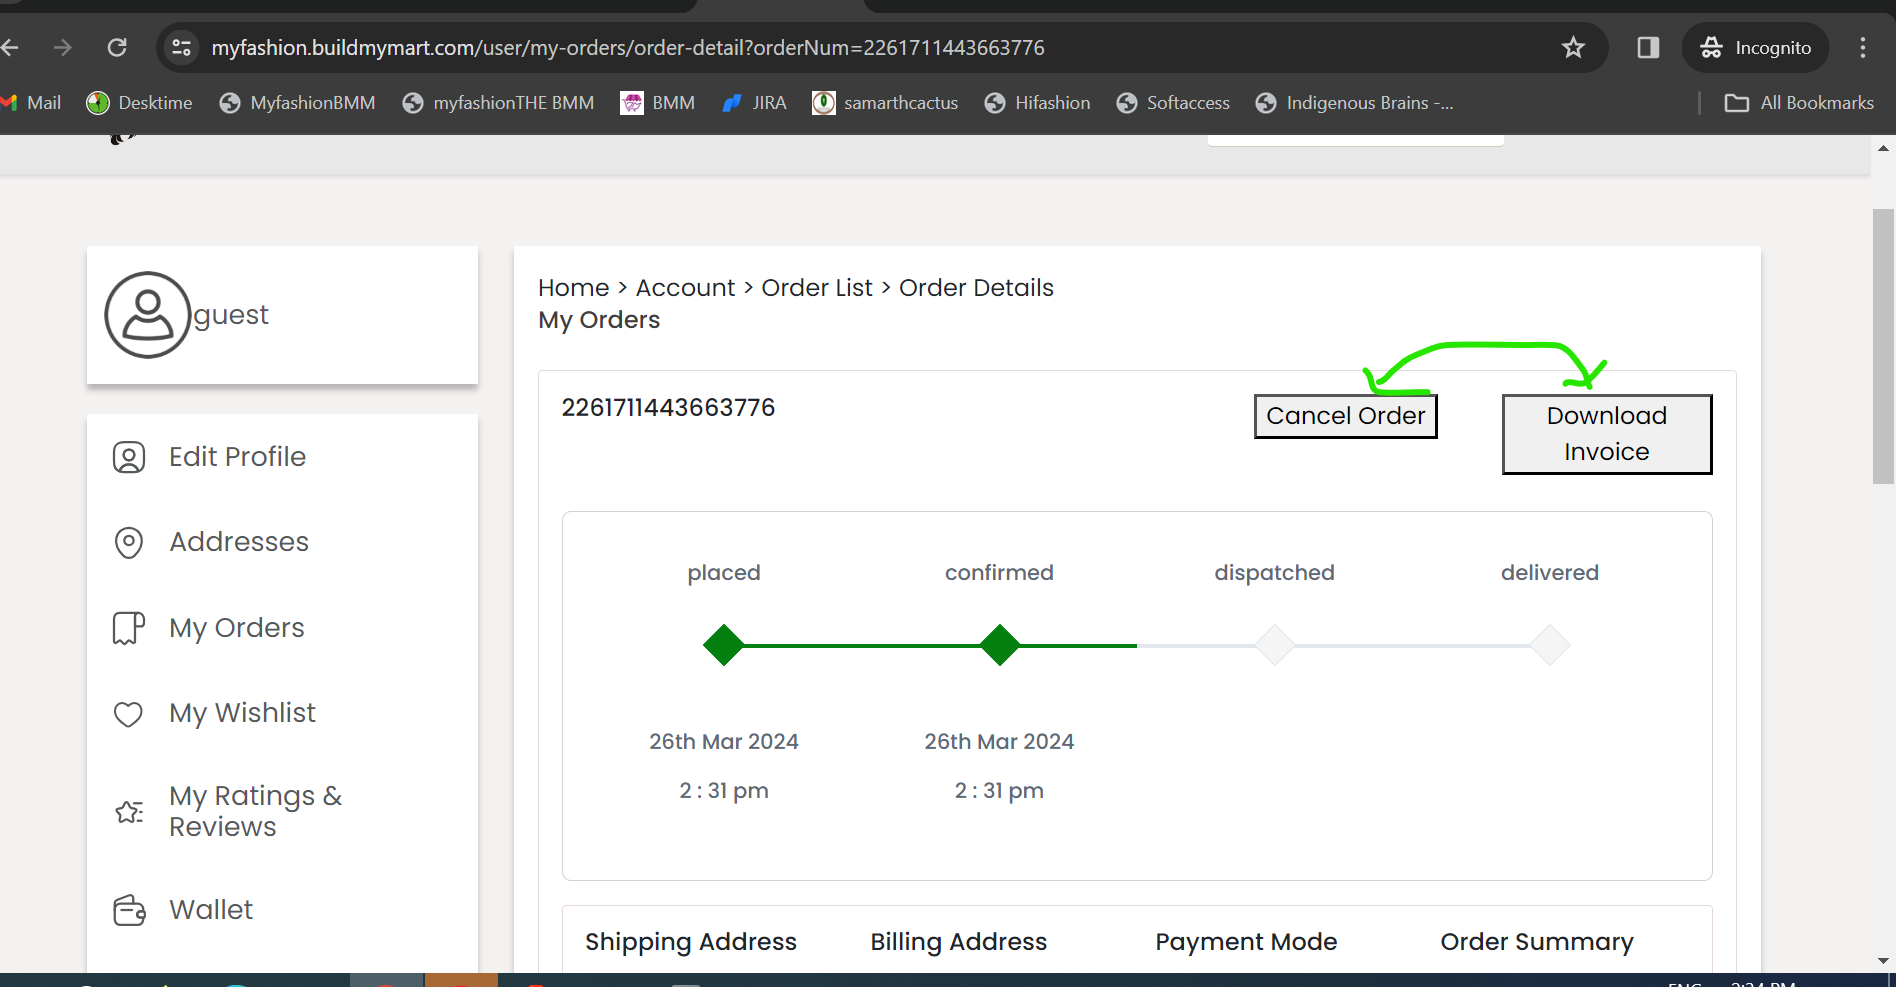
Task: Click the delivered status label
Action: click(x=1550, y=573)
